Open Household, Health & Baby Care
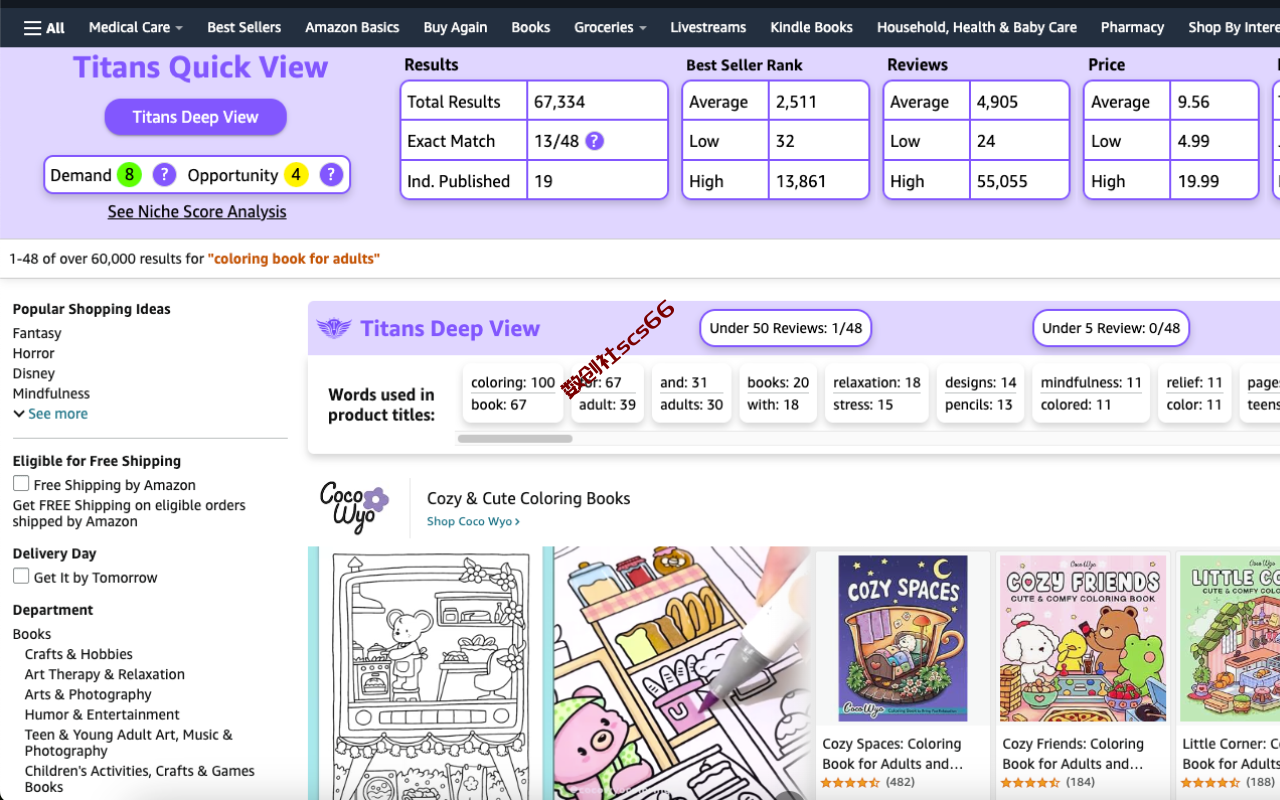The width and height of the screenshot is (1280, 800). tap(977, 27)
